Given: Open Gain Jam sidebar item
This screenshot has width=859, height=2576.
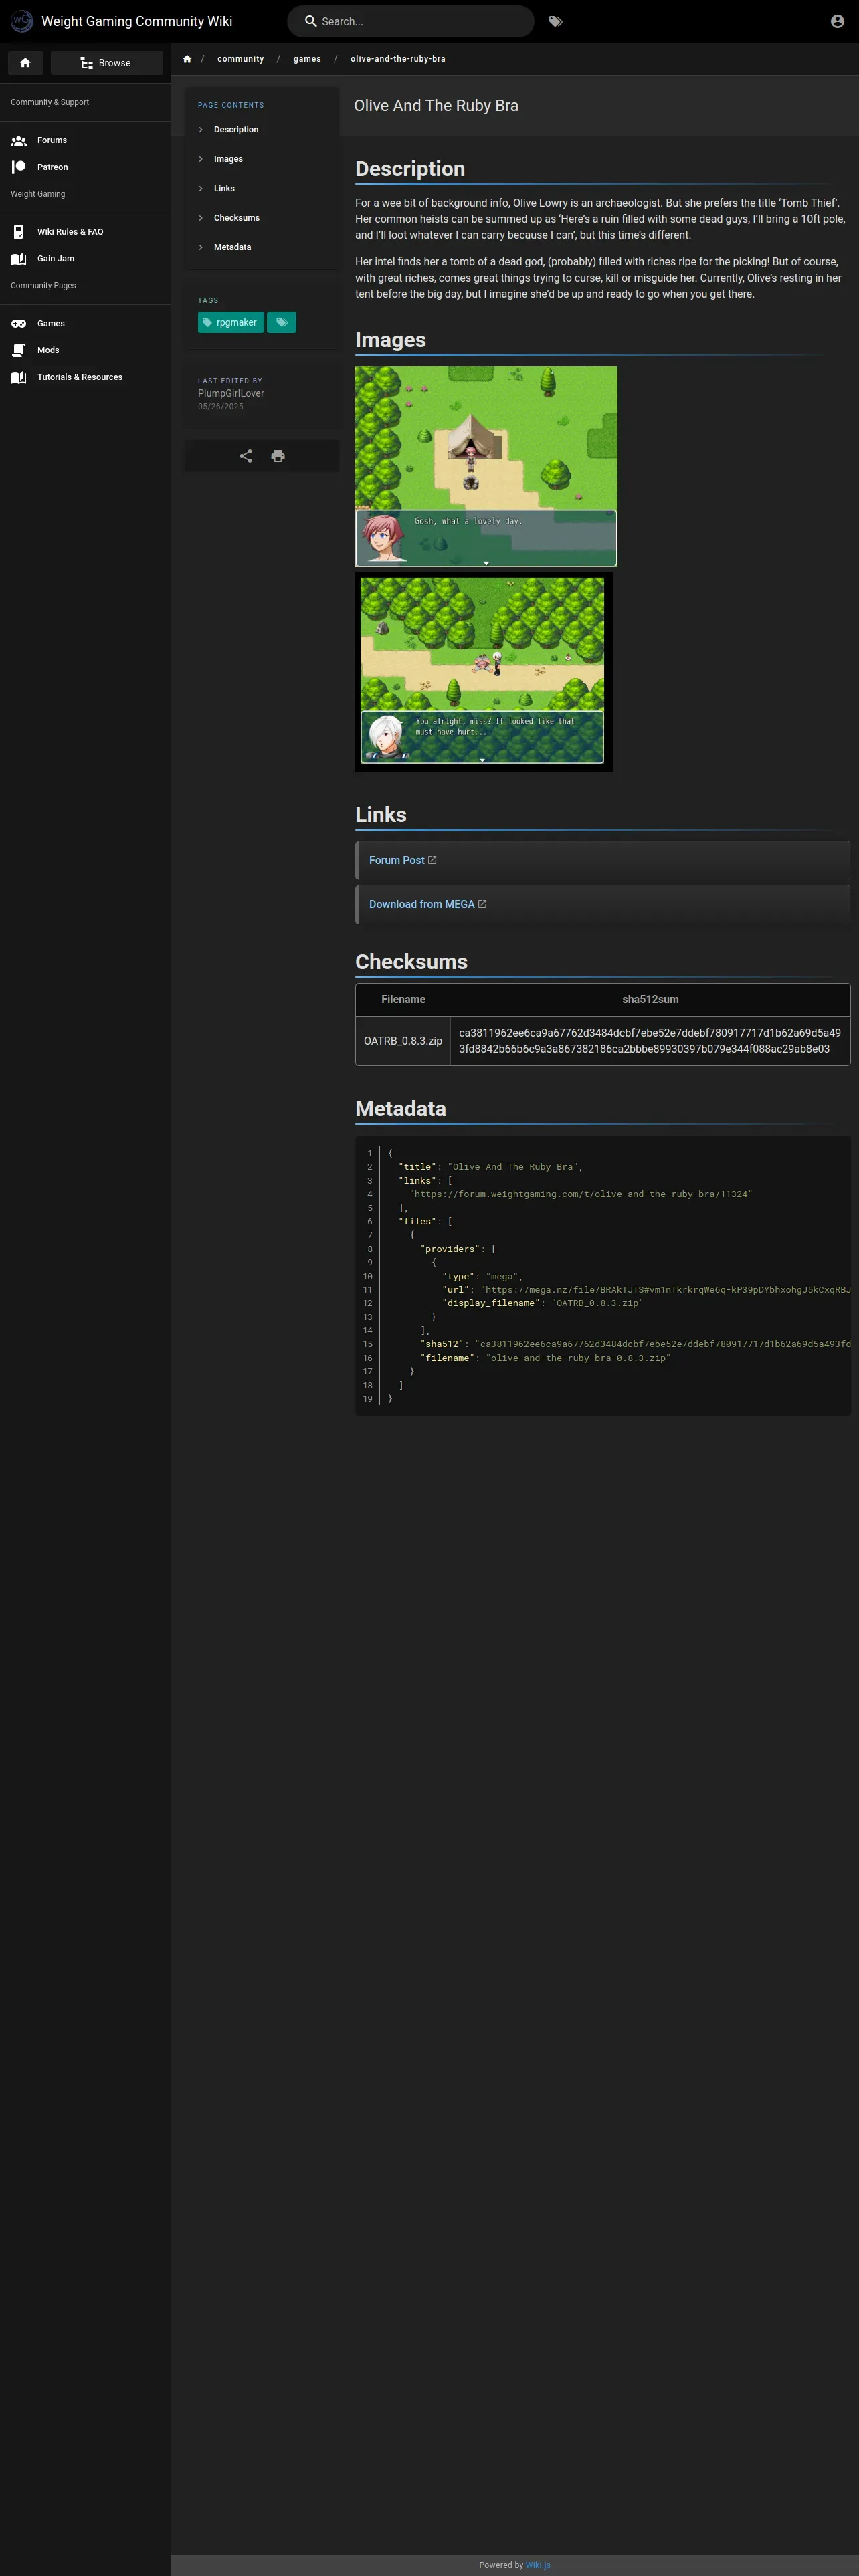Looking at the screenshot, I should click(56, 259).
